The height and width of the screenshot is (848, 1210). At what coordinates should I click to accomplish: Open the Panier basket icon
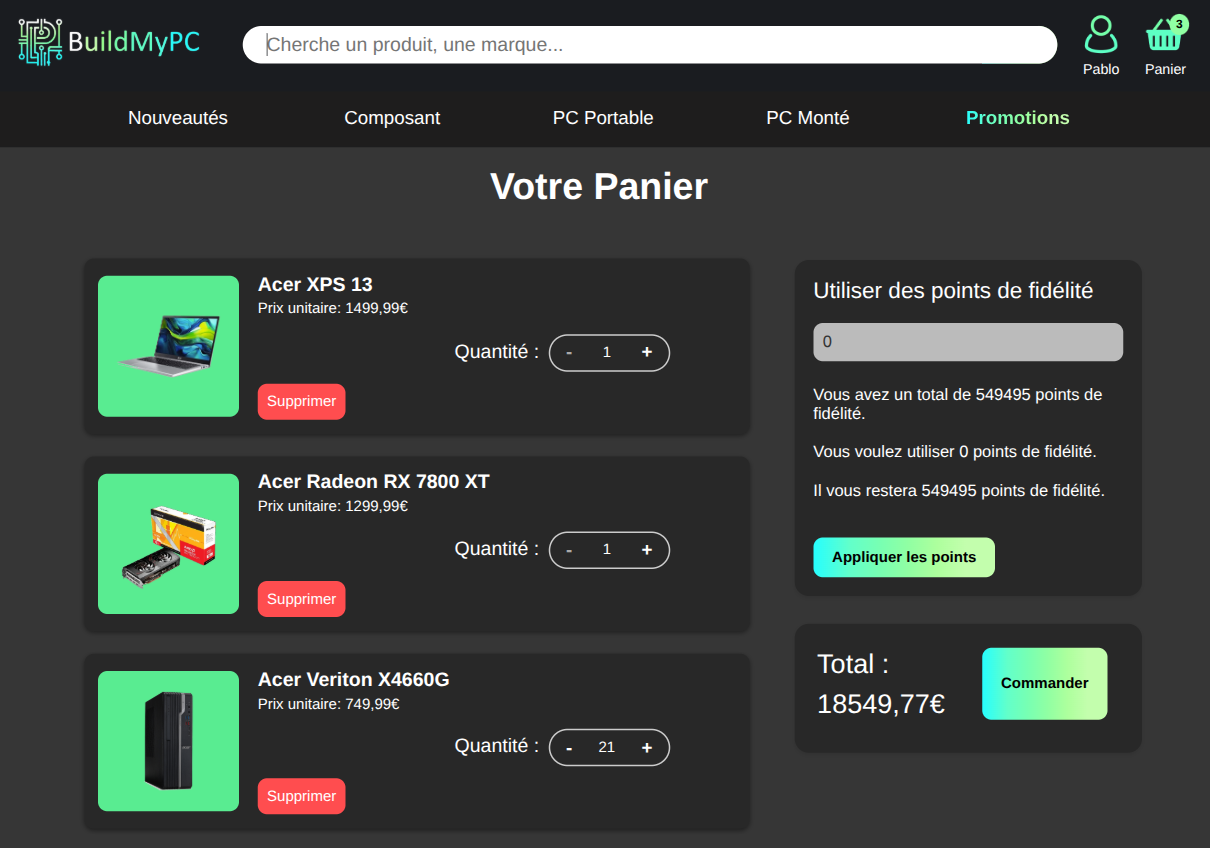coord(1165,34)
